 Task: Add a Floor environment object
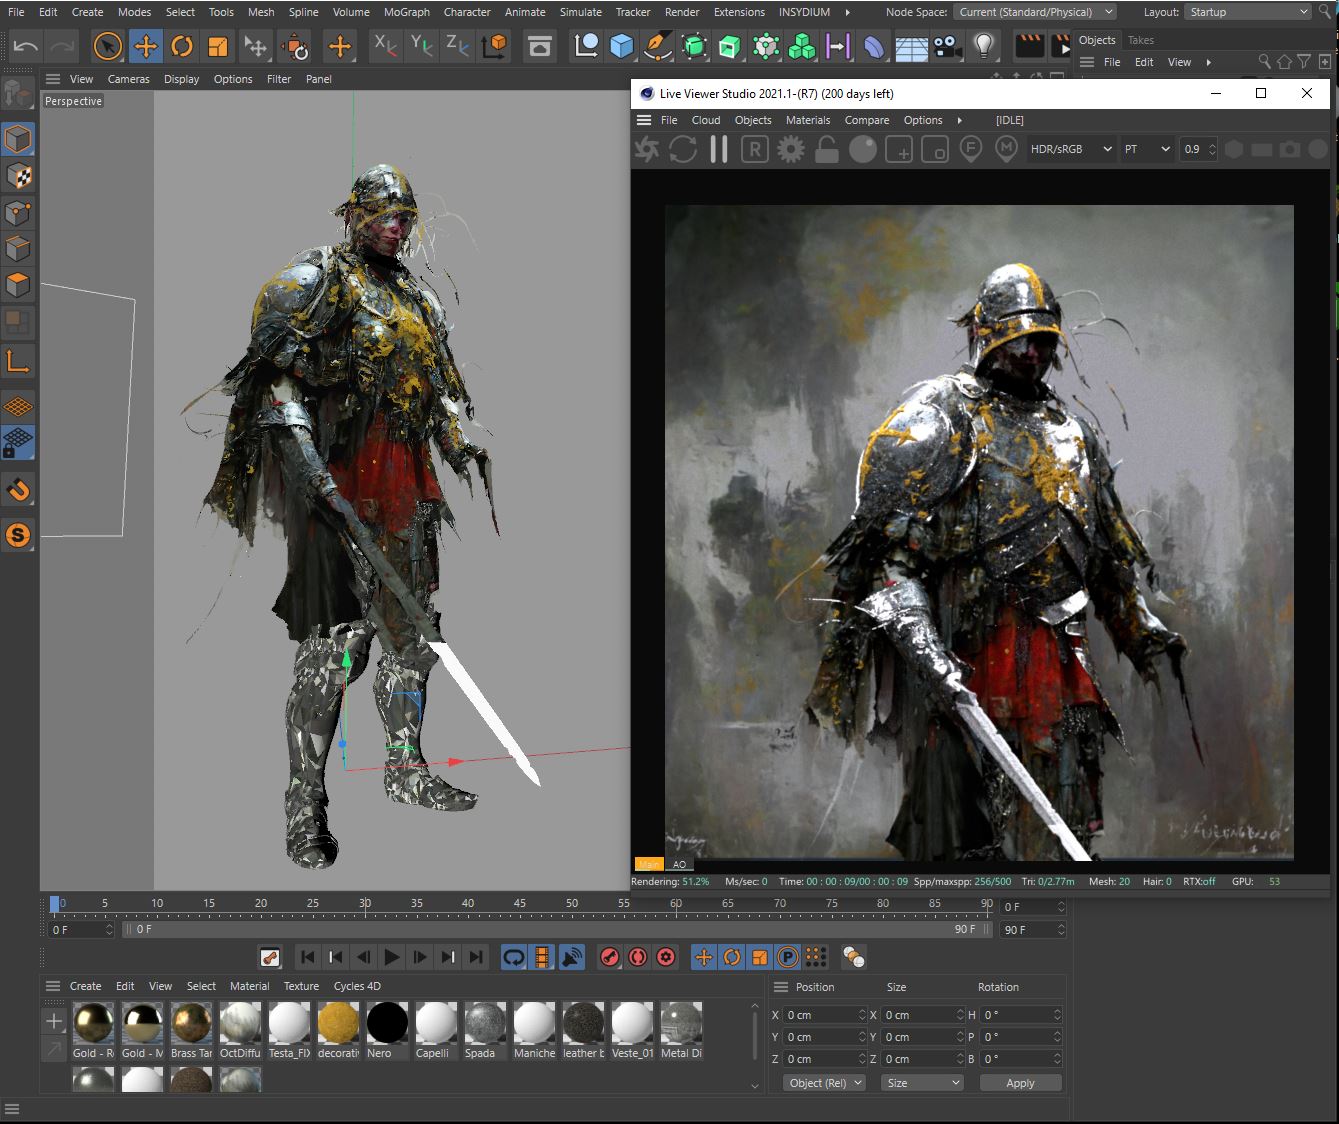click(911, 48)
